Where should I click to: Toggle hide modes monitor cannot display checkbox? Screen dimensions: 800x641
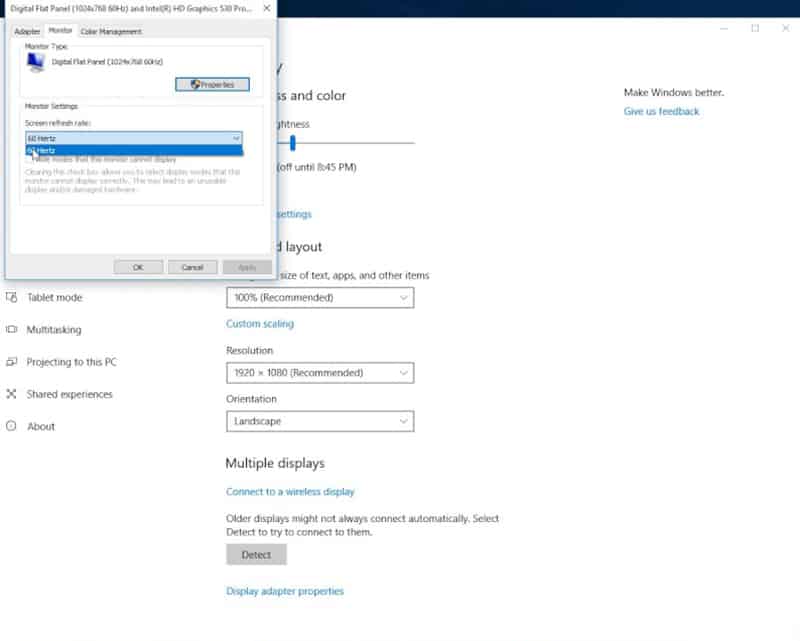pyautogui.click(x=29, y=159)
